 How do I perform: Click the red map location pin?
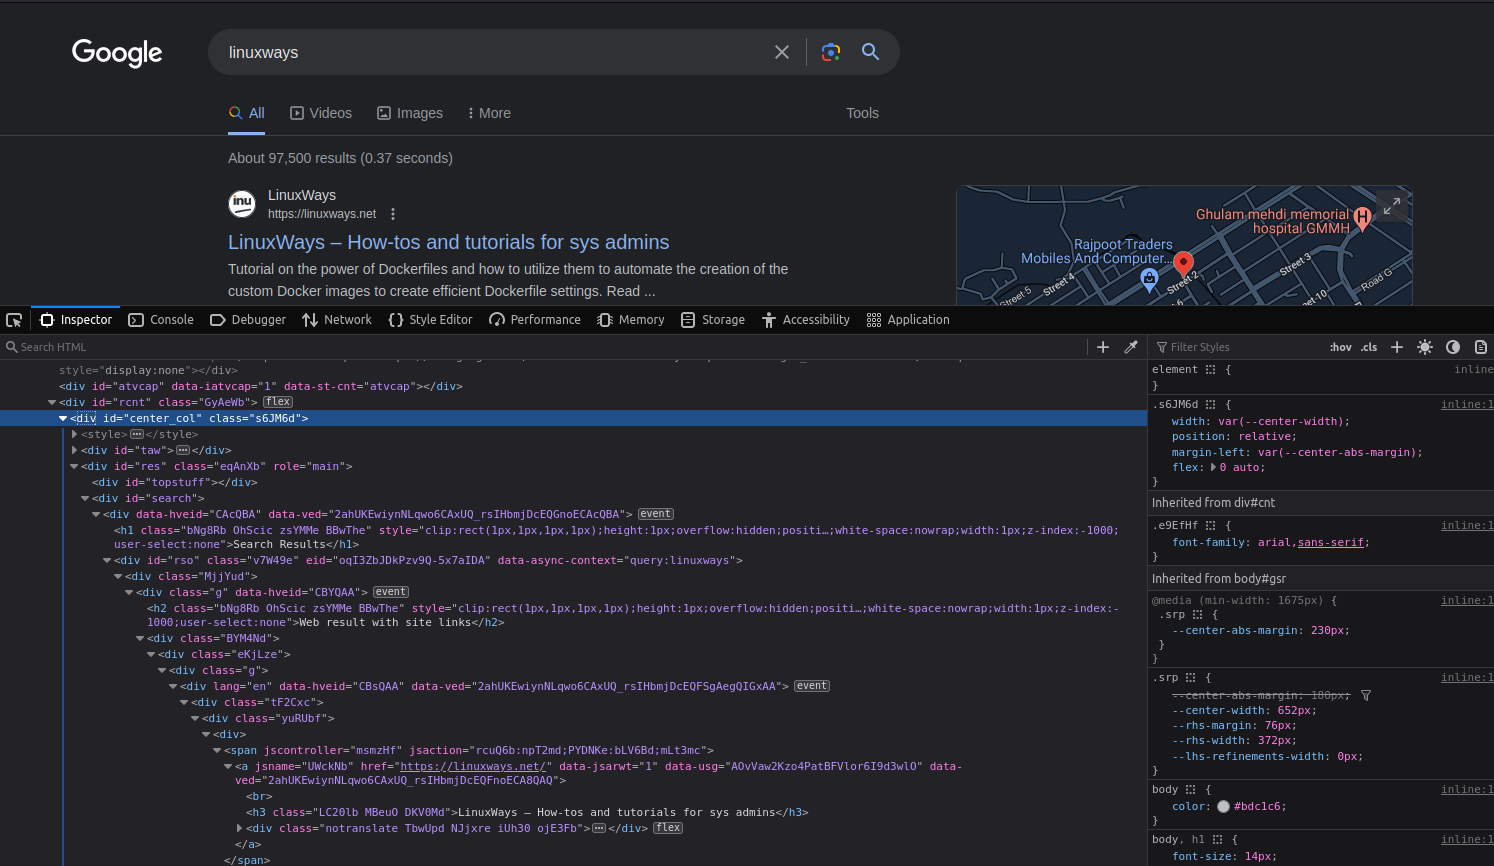[x=1183, y=265]
